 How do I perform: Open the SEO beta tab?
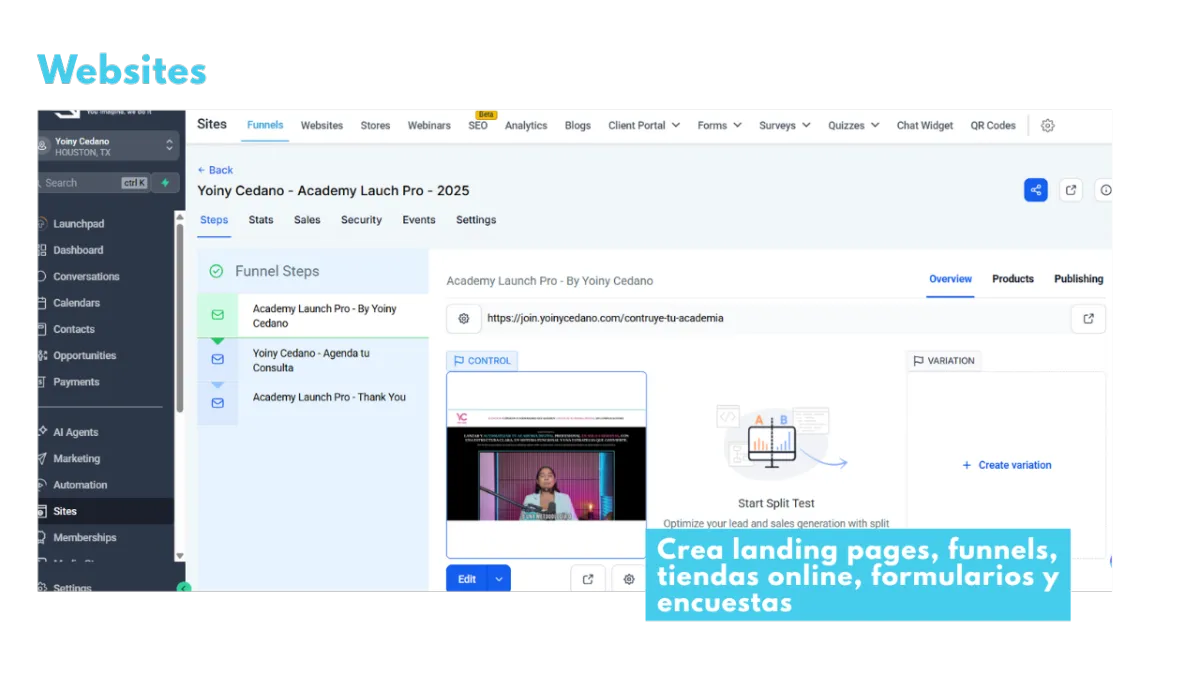point(478,125)
